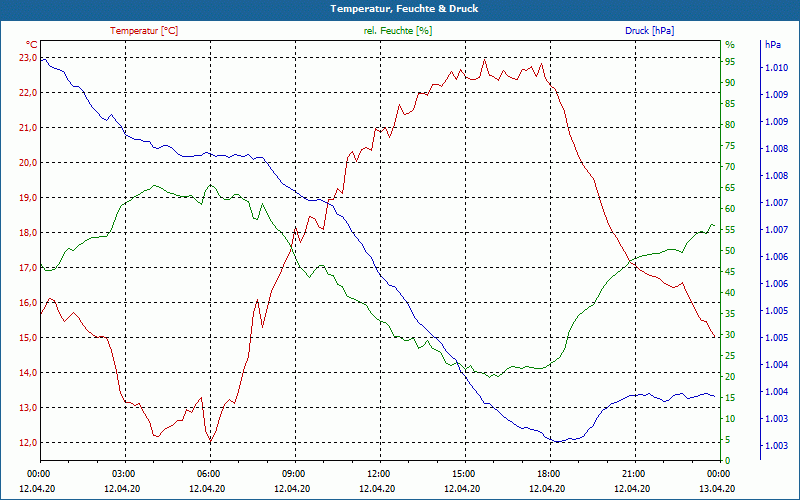Click the green "70" humidity axis value

[x=730, y=167]
